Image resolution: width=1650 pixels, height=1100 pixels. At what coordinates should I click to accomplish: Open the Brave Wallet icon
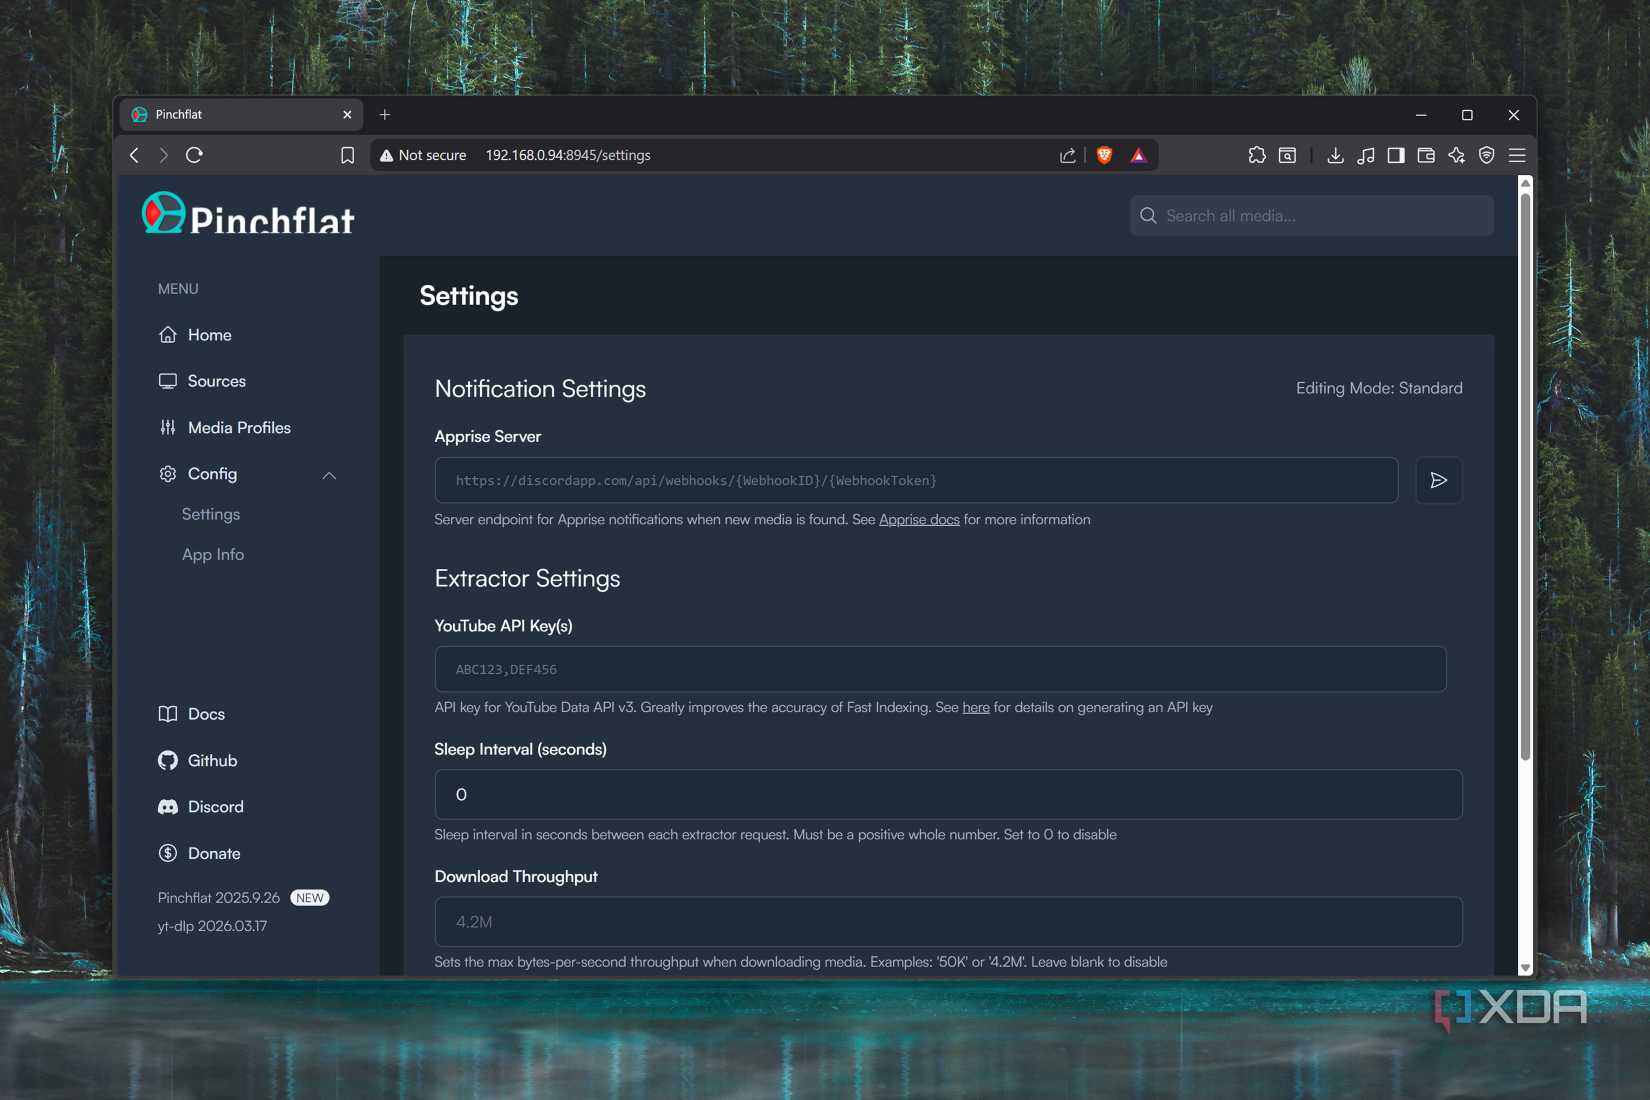(x=1426, y=155)
